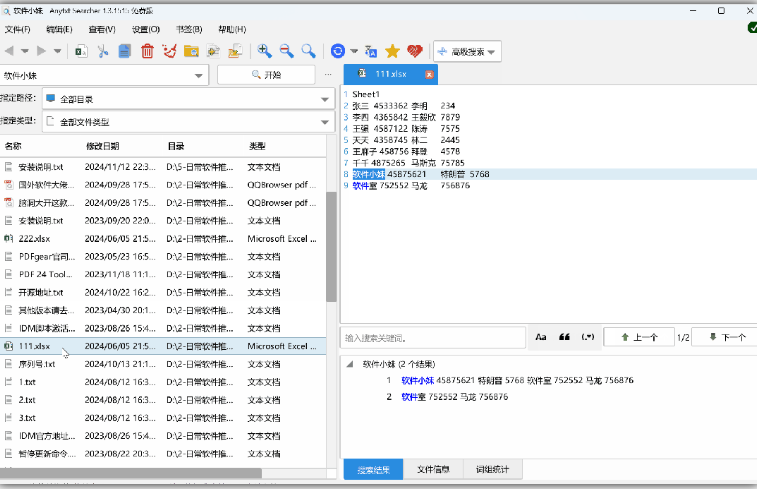Expand the 全部文件类型 type dropdown

click(x=325, y=122)
